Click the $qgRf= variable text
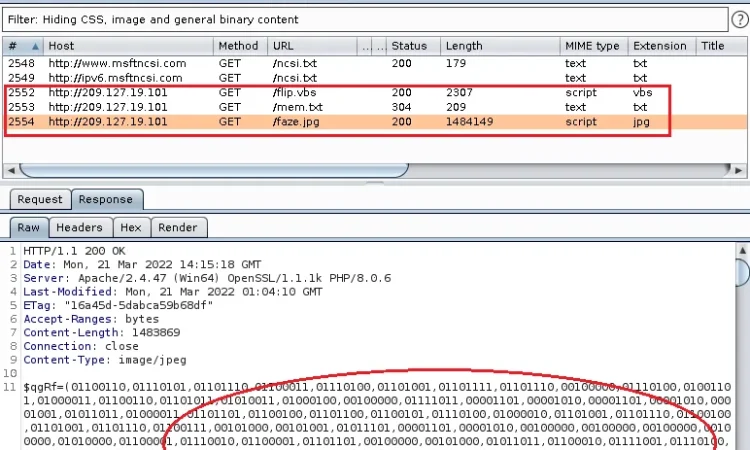750x450 pixels. click(44, 387)
